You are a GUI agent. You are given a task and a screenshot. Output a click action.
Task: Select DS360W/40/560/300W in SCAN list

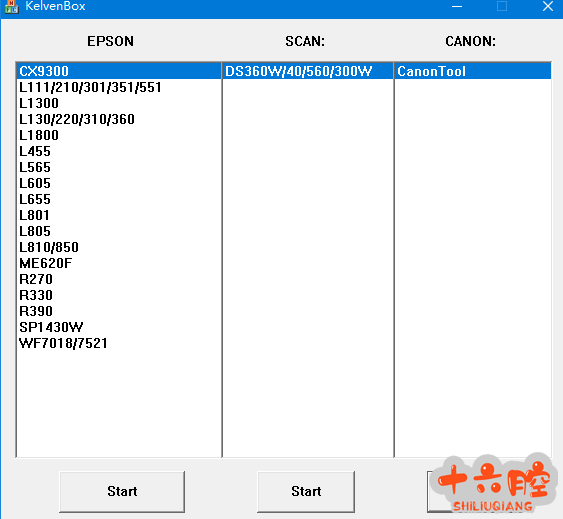[308, 71]
